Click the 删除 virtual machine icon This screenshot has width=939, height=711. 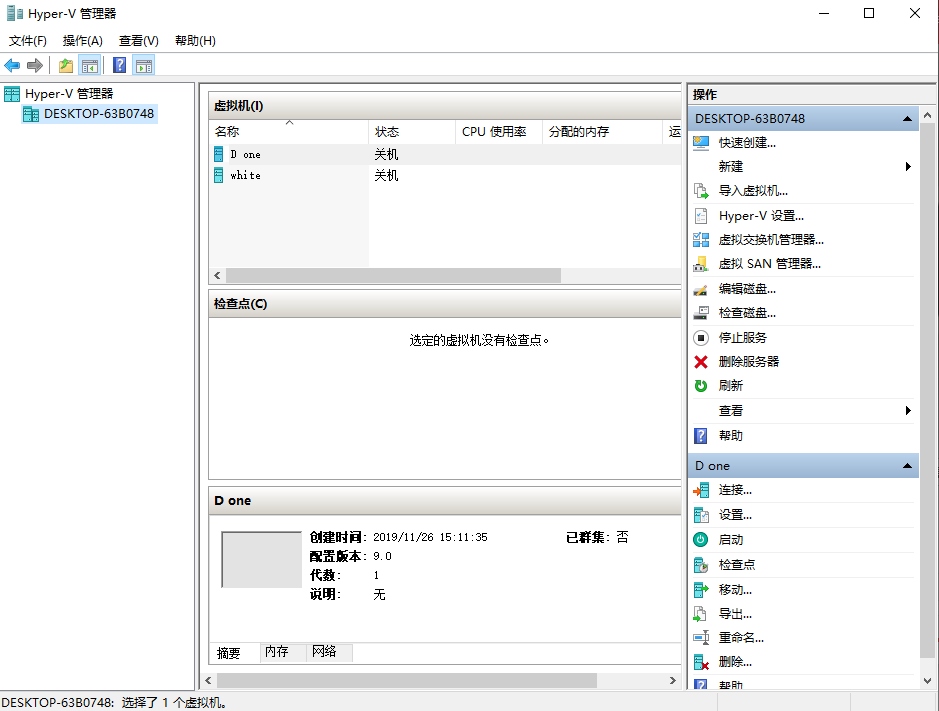coord(701,662)
